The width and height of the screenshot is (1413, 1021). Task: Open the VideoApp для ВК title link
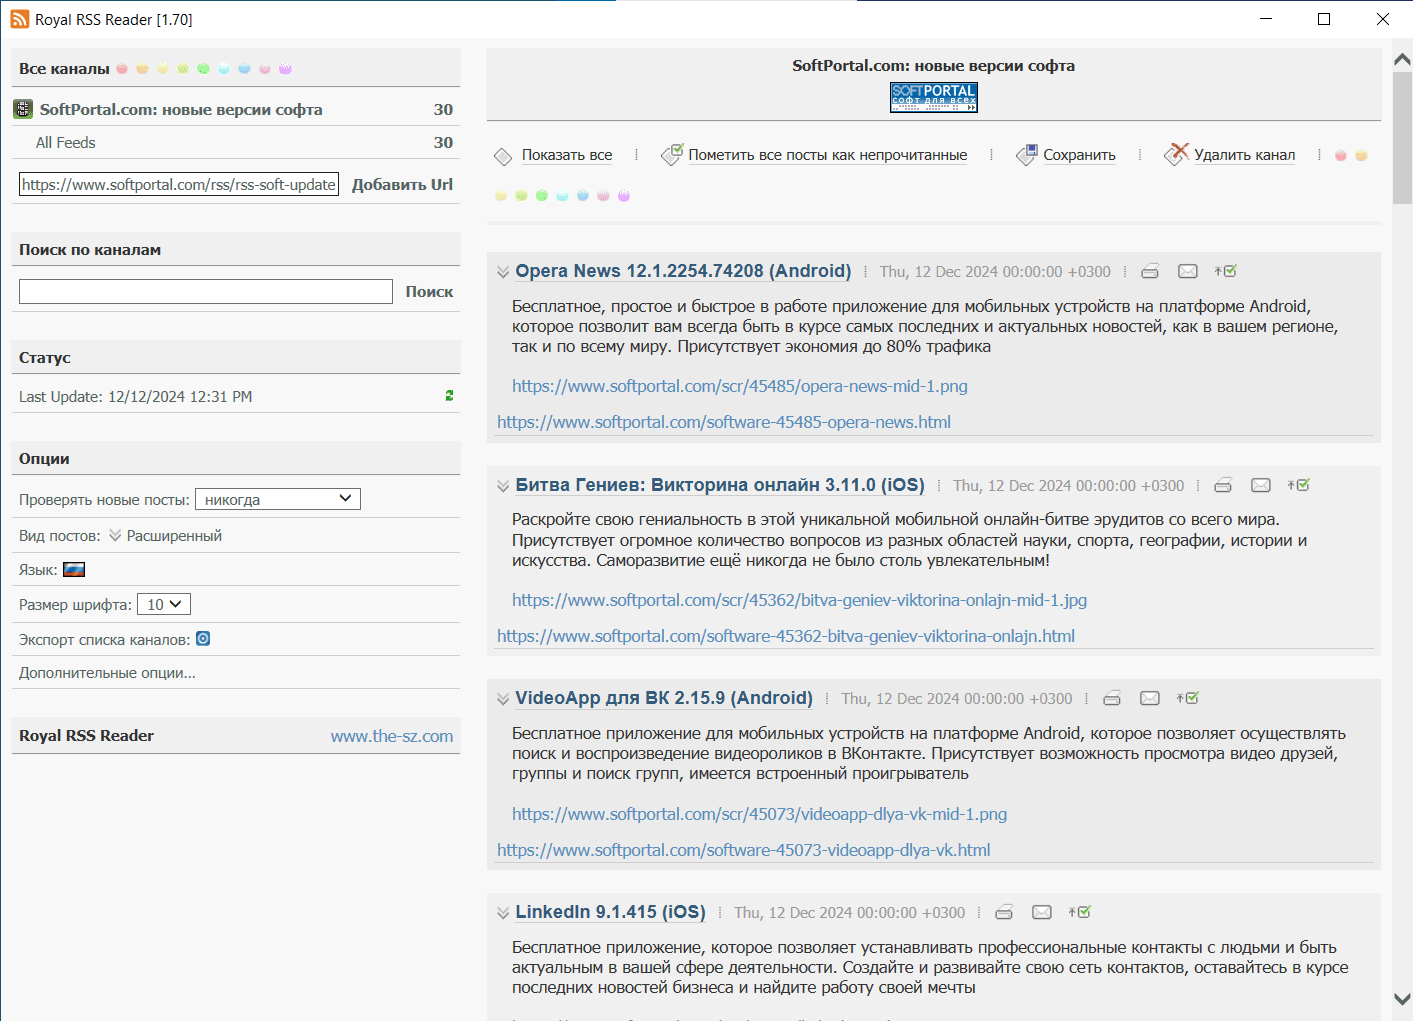(664, 698)
